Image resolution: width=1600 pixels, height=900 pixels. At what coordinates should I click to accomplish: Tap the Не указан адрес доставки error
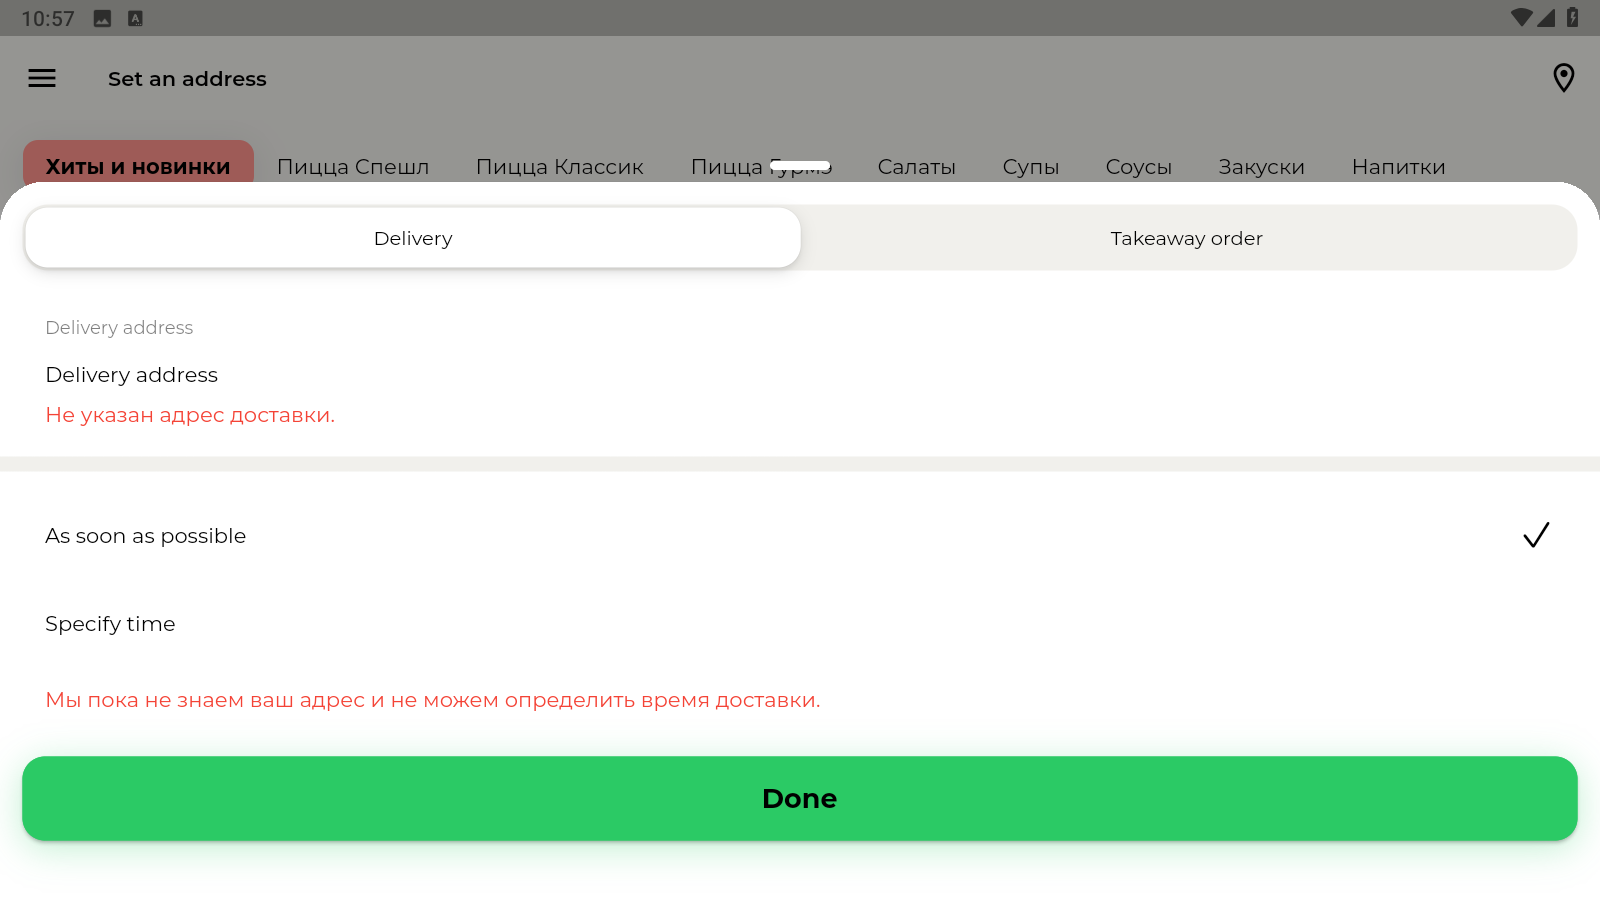click(x=190, y=415)
